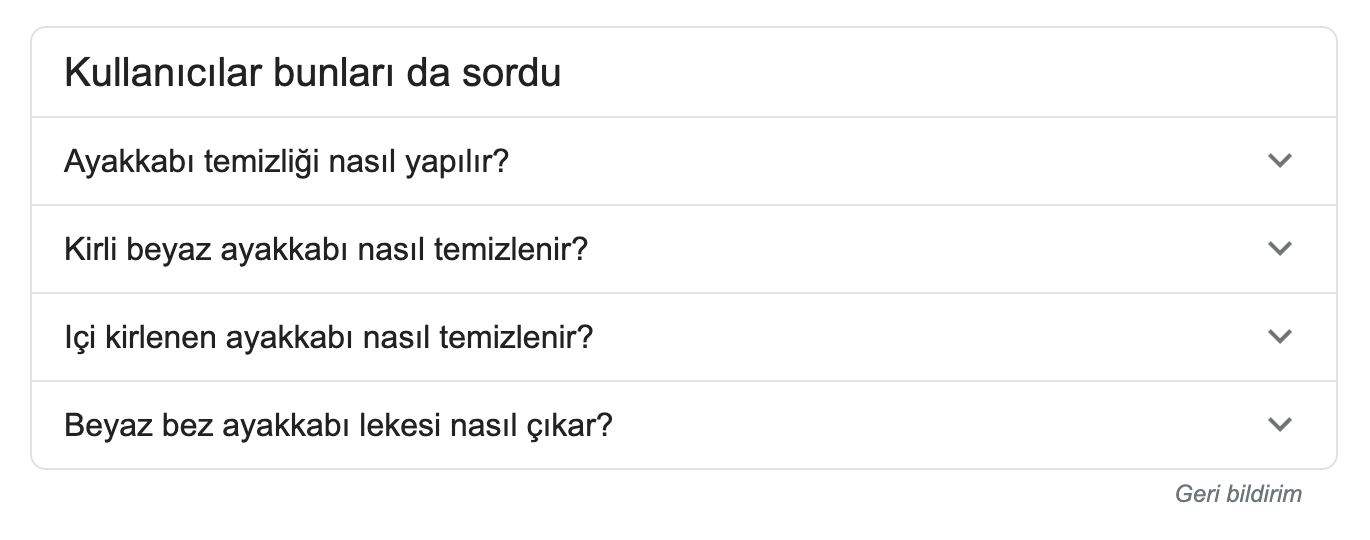The image size is (1370, 540).
Task: Click the word "temizlenir?" in the third question
Action: (516, 337)
